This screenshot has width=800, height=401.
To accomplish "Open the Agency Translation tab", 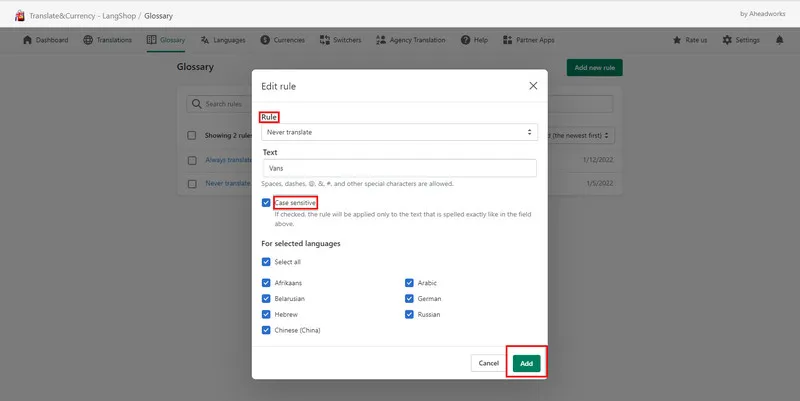I will 411,40.
